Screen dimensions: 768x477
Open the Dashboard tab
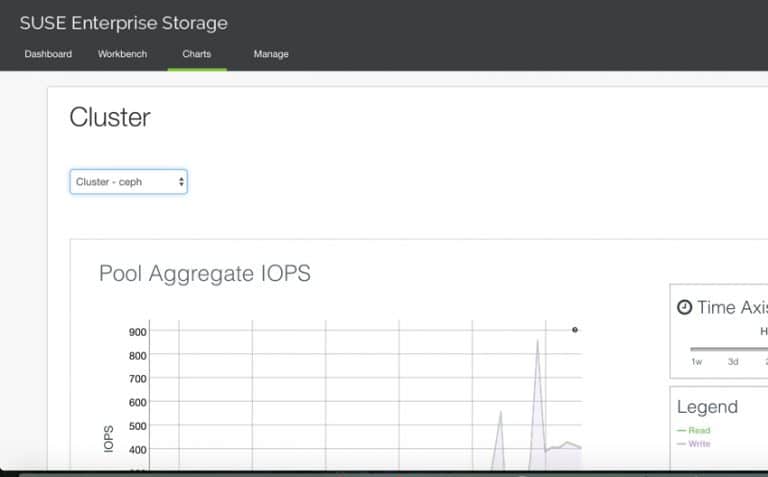click(x=48, y=54)
